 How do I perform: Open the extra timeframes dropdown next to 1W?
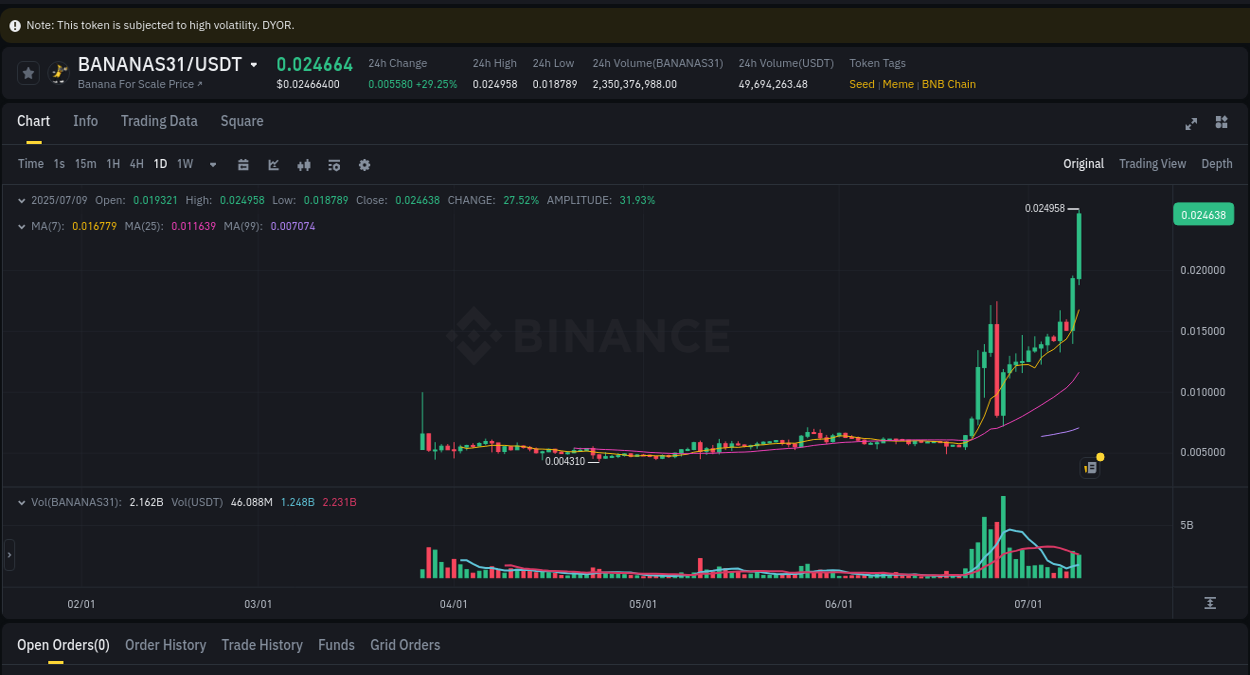[x=212, y=164]
